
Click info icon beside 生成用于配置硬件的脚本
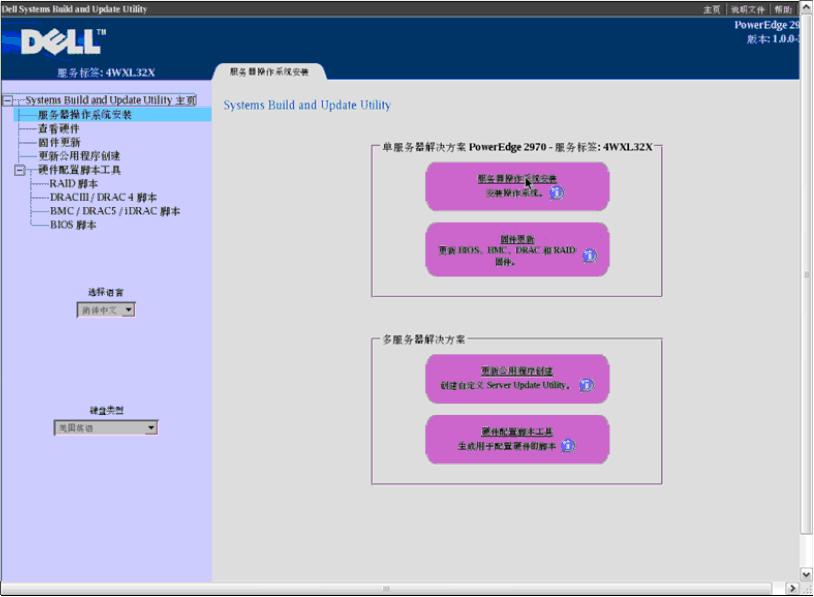point(568,445)
